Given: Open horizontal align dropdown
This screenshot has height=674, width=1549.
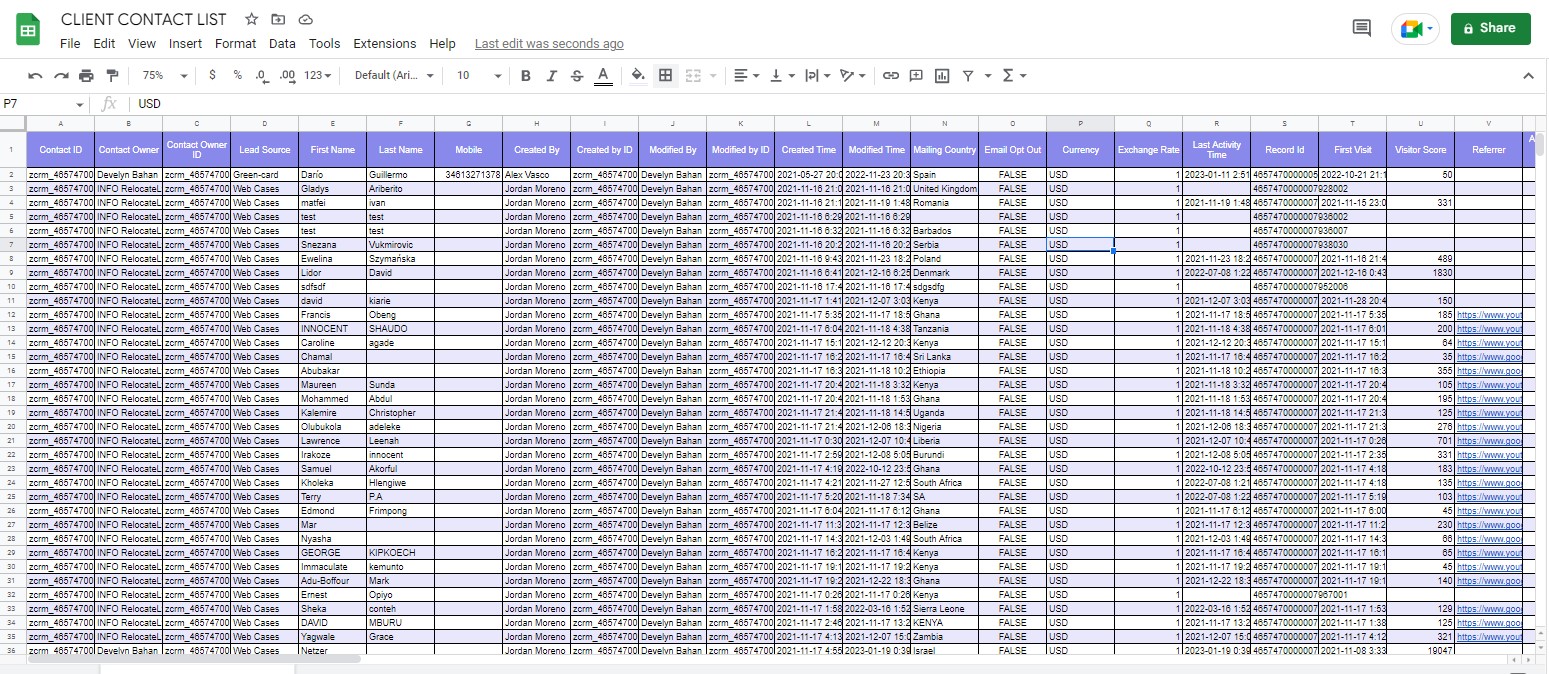Looking at the screenshot, I should tap(746, 76).
